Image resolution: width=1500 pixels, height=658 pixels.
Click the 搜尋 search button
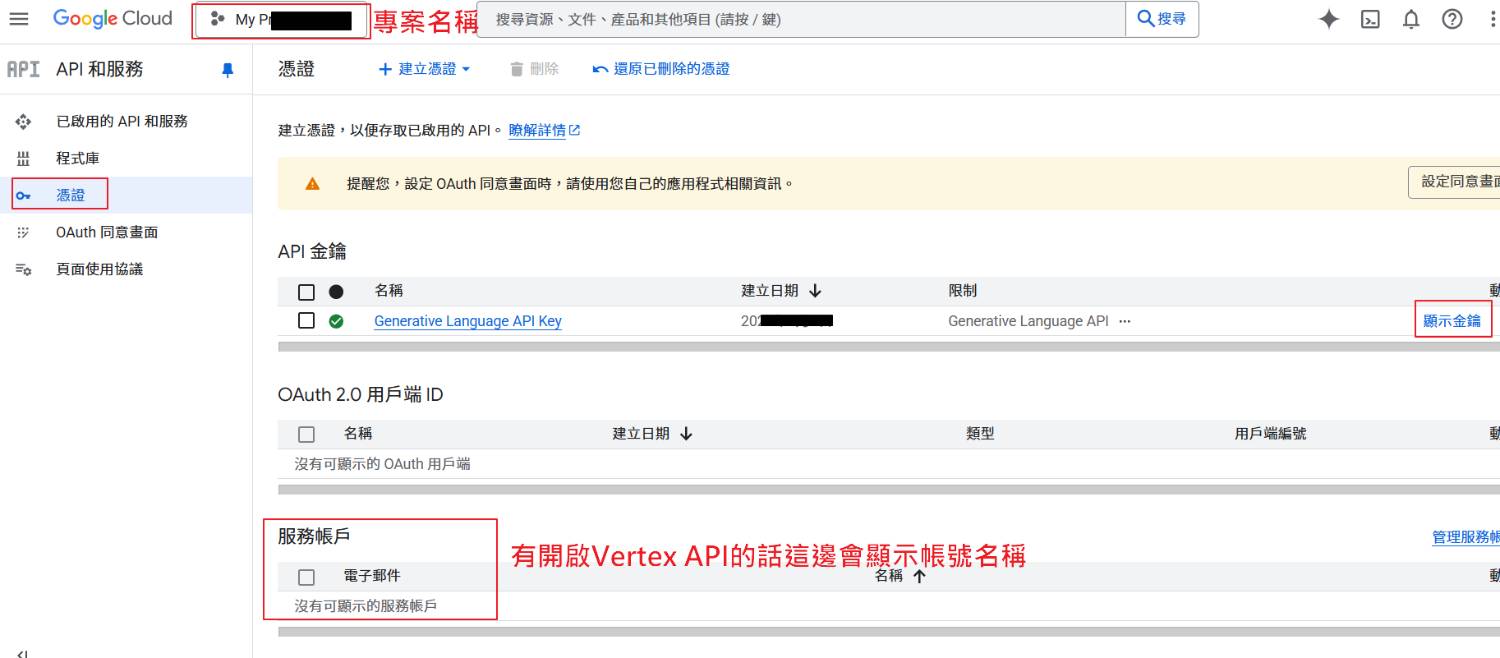pos(1162,19)
